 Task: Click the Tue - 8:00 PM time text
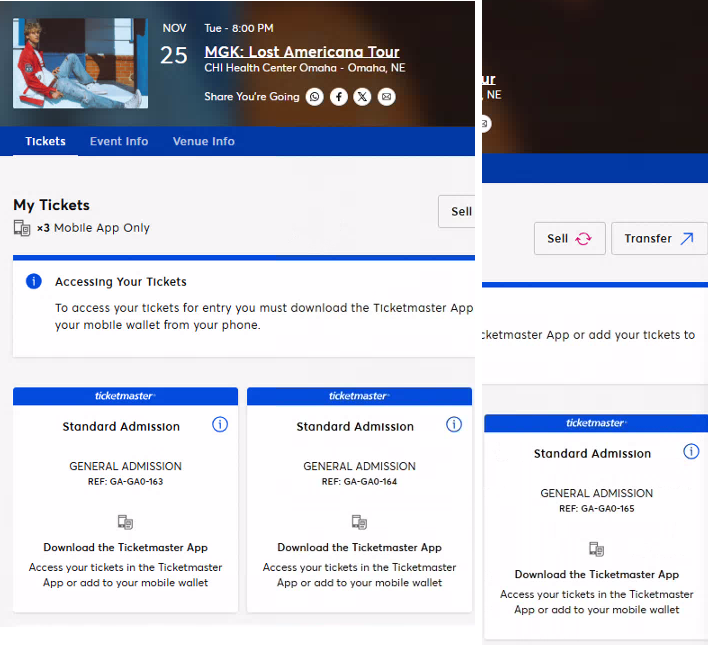[239, 28]
